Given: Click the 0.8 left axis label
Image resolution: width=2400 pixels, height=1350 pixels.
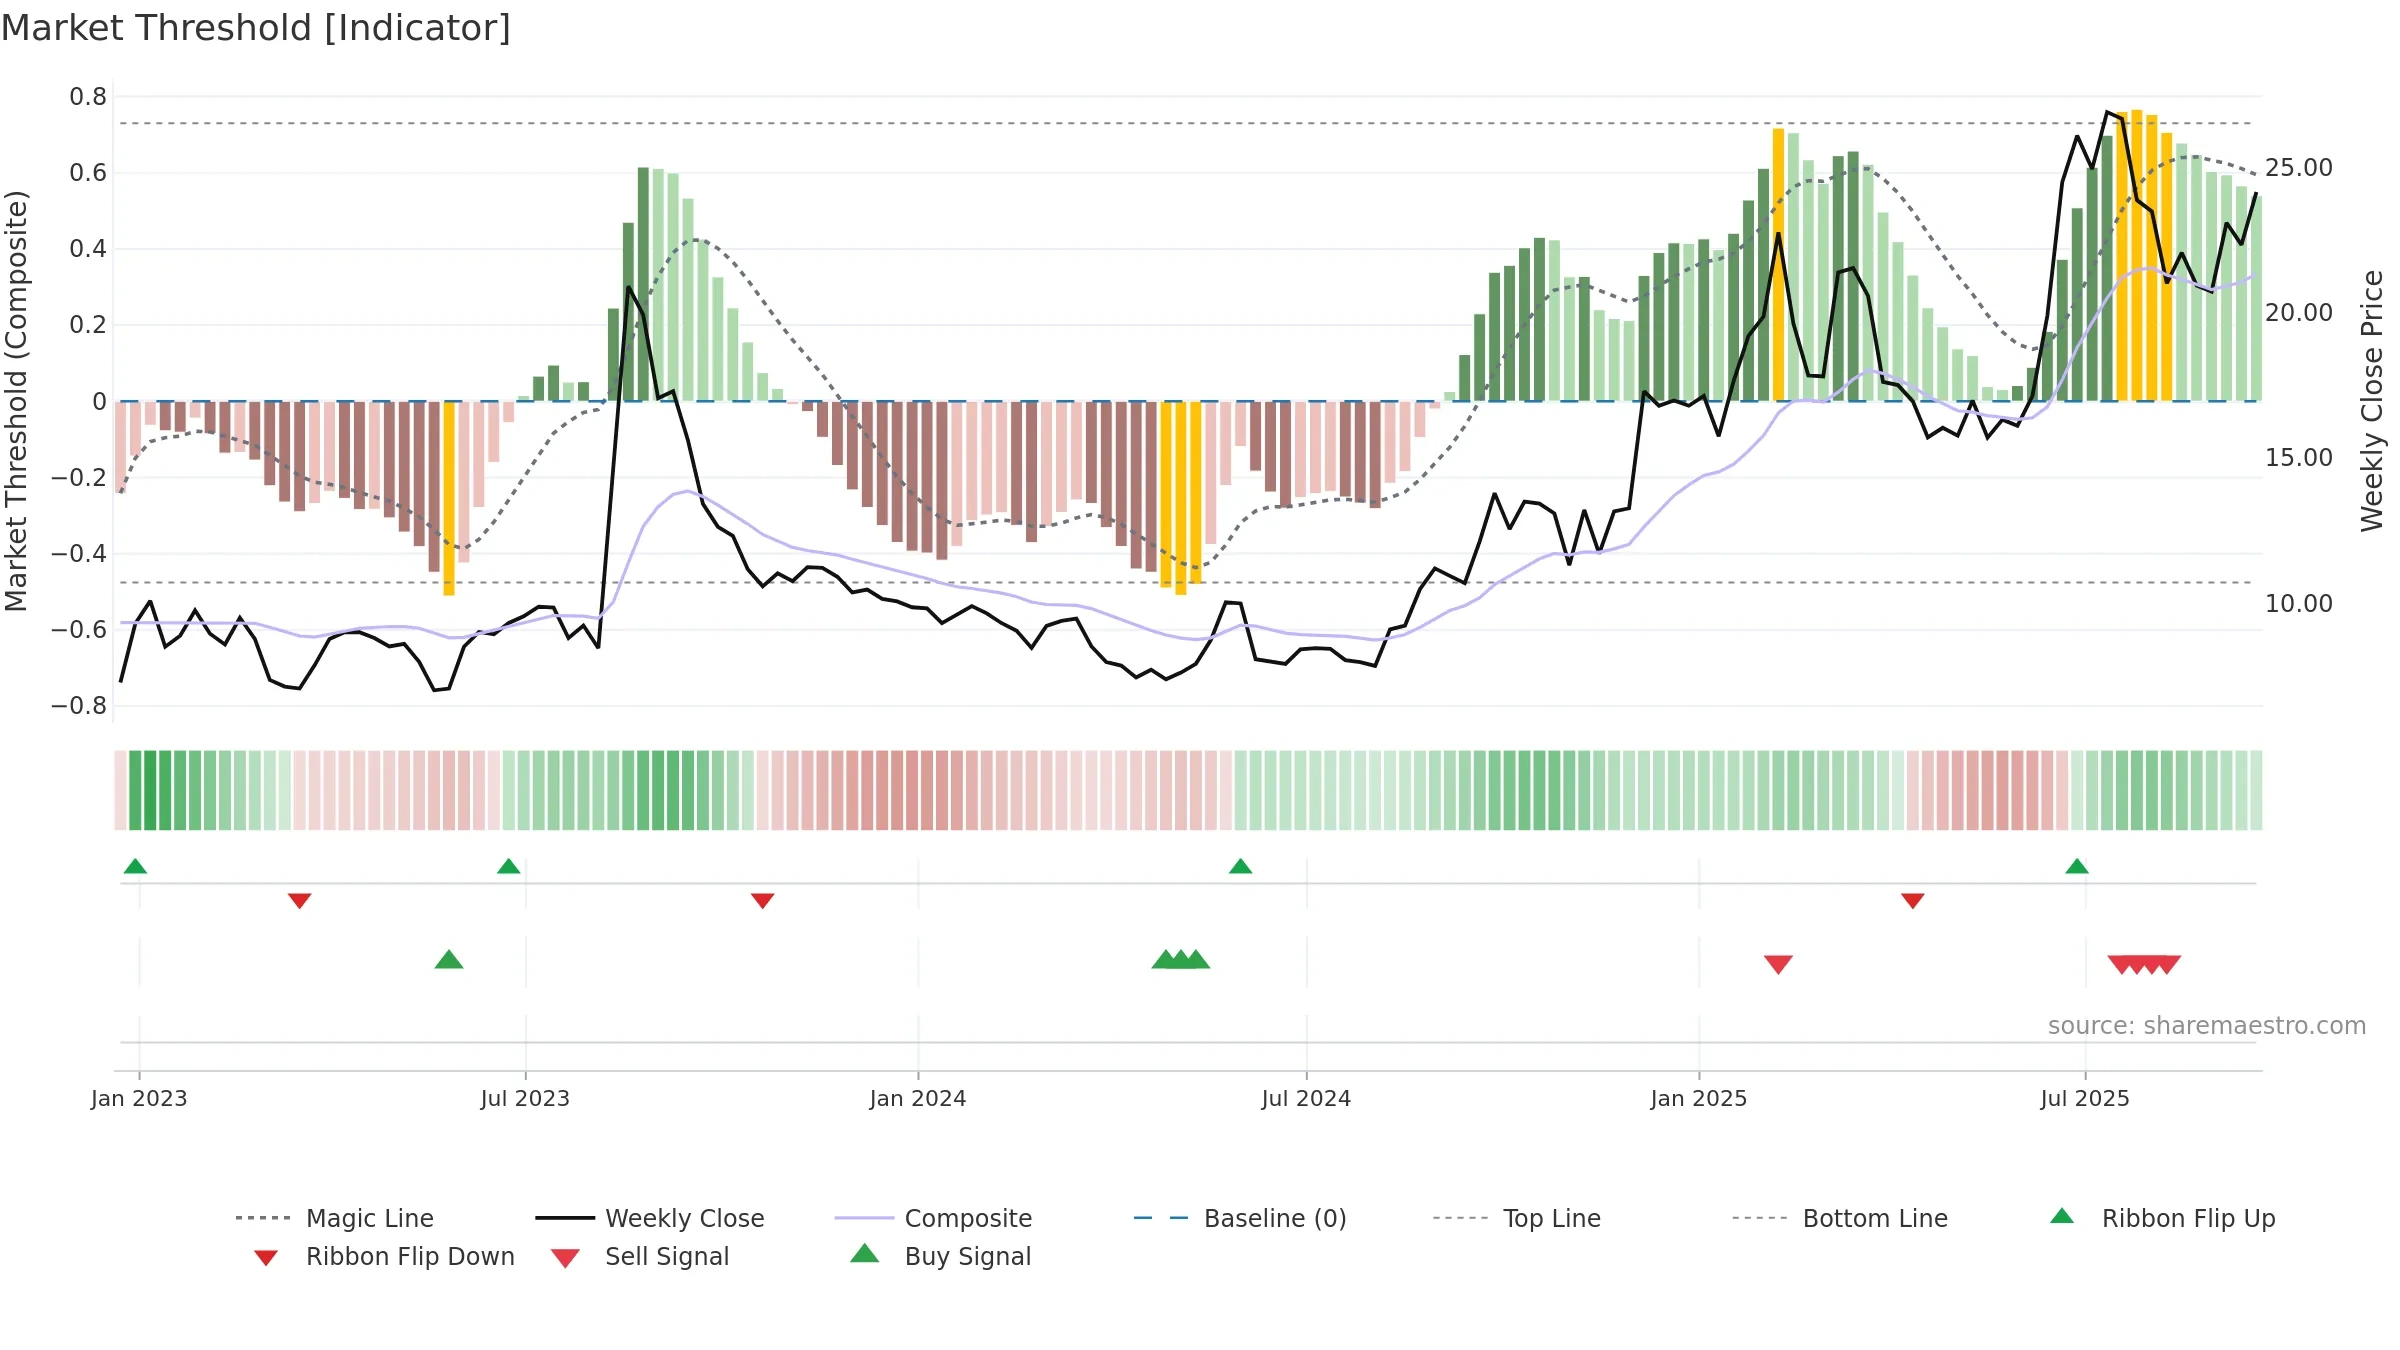Looking at the screenshot, I should [88, 97].
